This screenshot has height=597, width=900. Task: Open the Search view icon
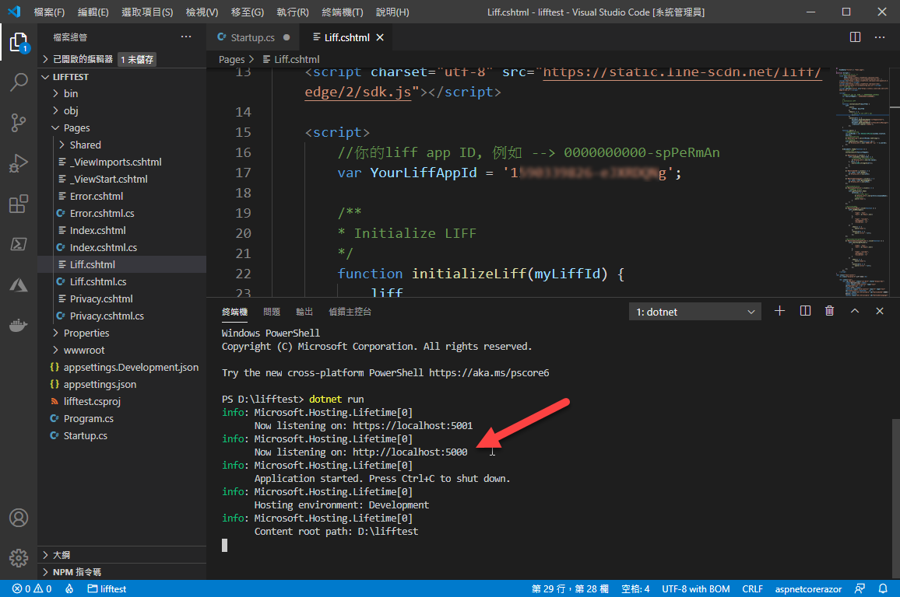[18, 83]
